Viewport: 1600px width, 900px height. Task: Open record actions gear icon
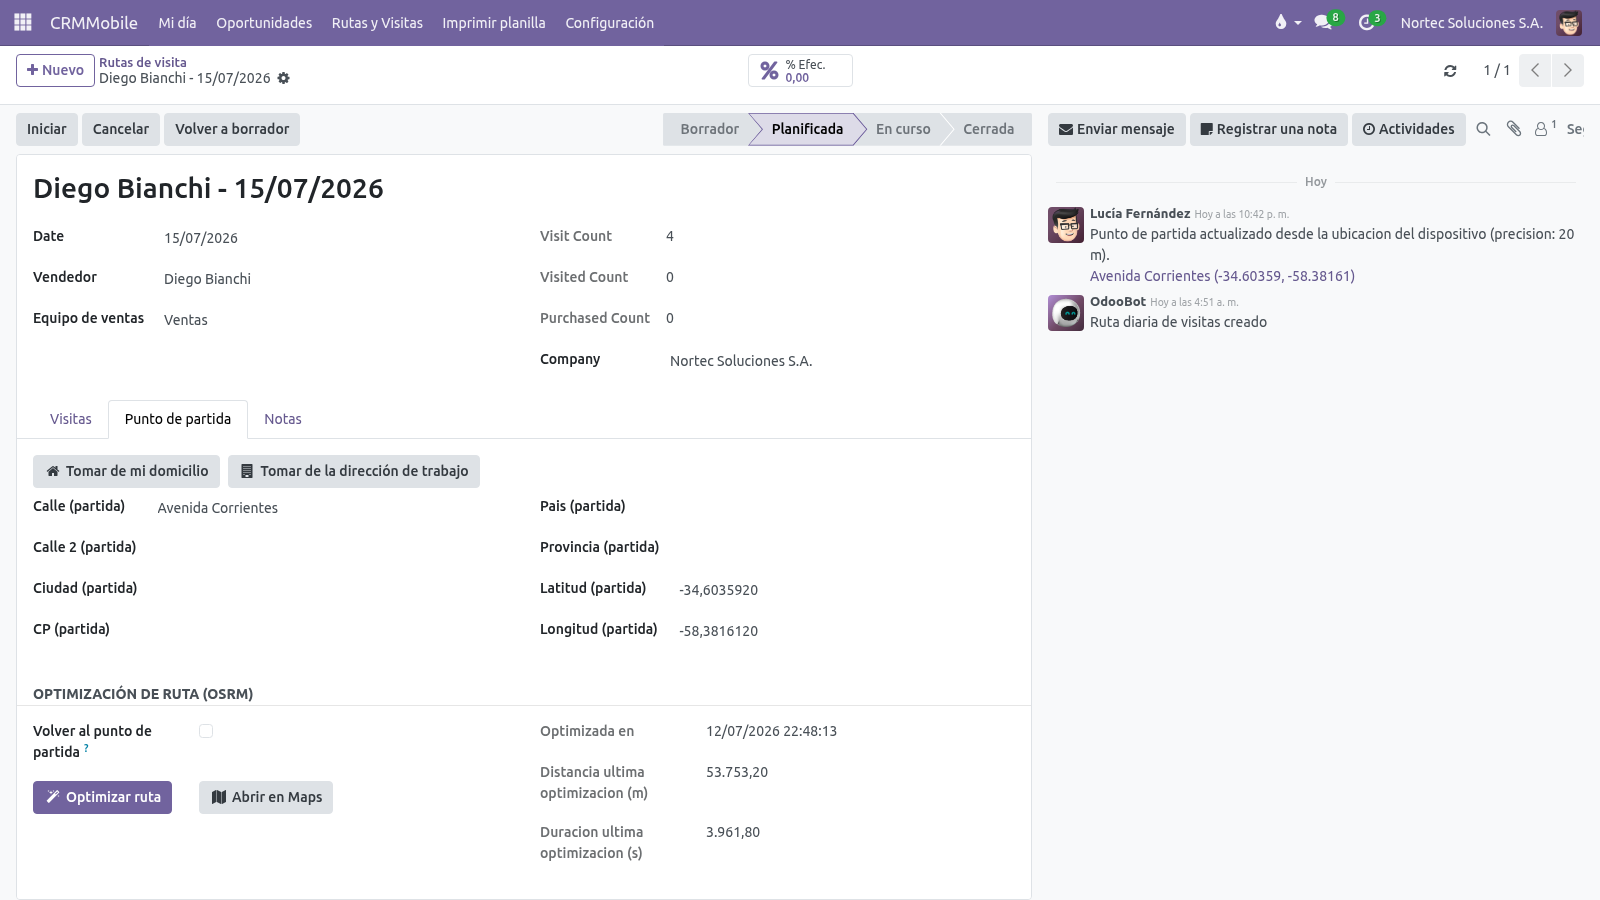point(283,78)
